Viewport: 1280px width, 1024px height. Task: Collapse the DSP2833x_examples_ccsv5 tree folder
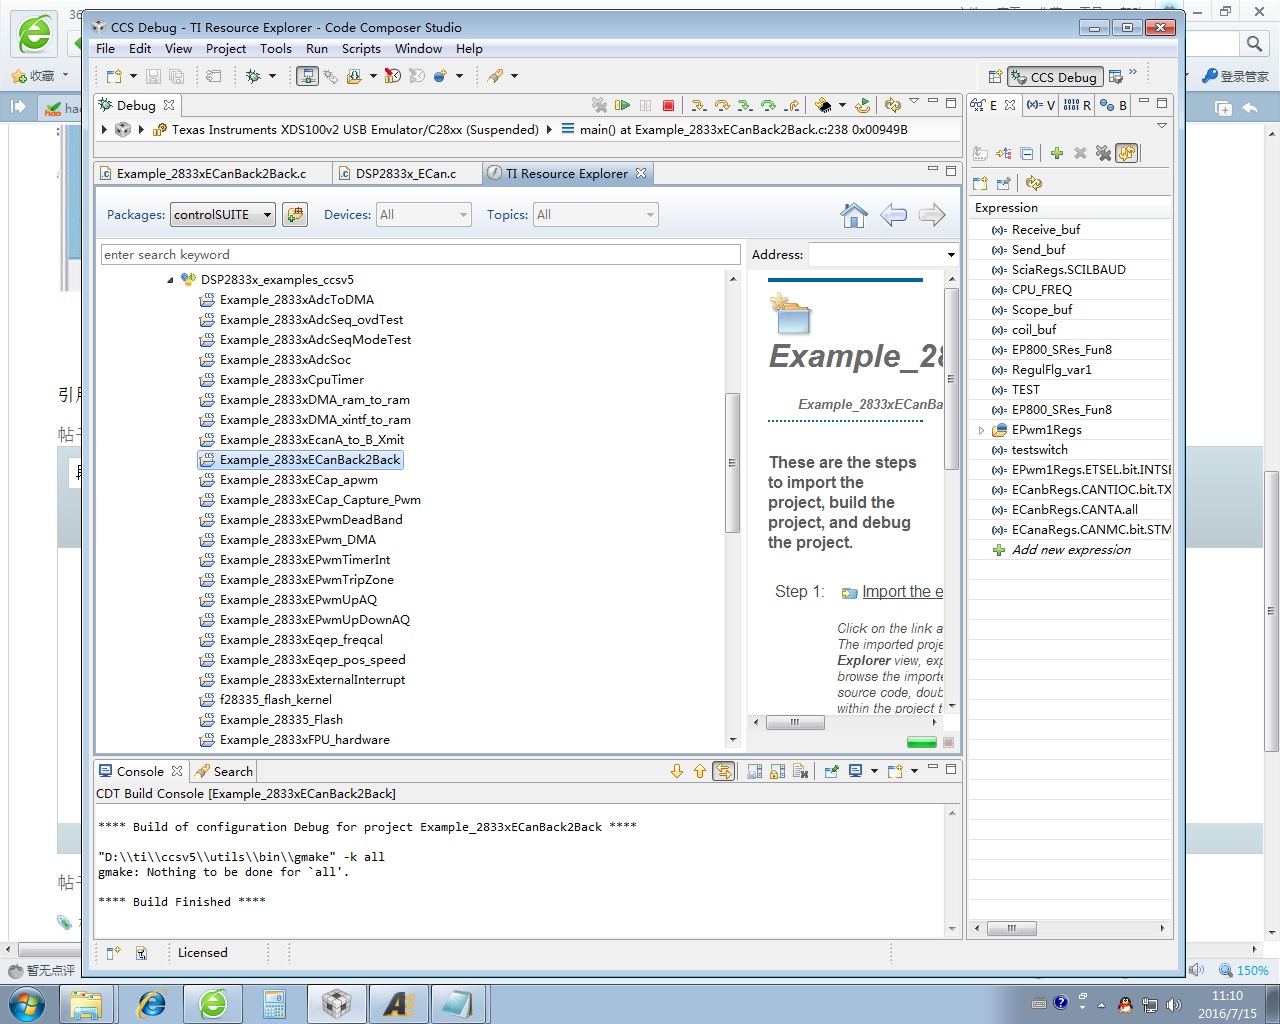coord(171,280)
